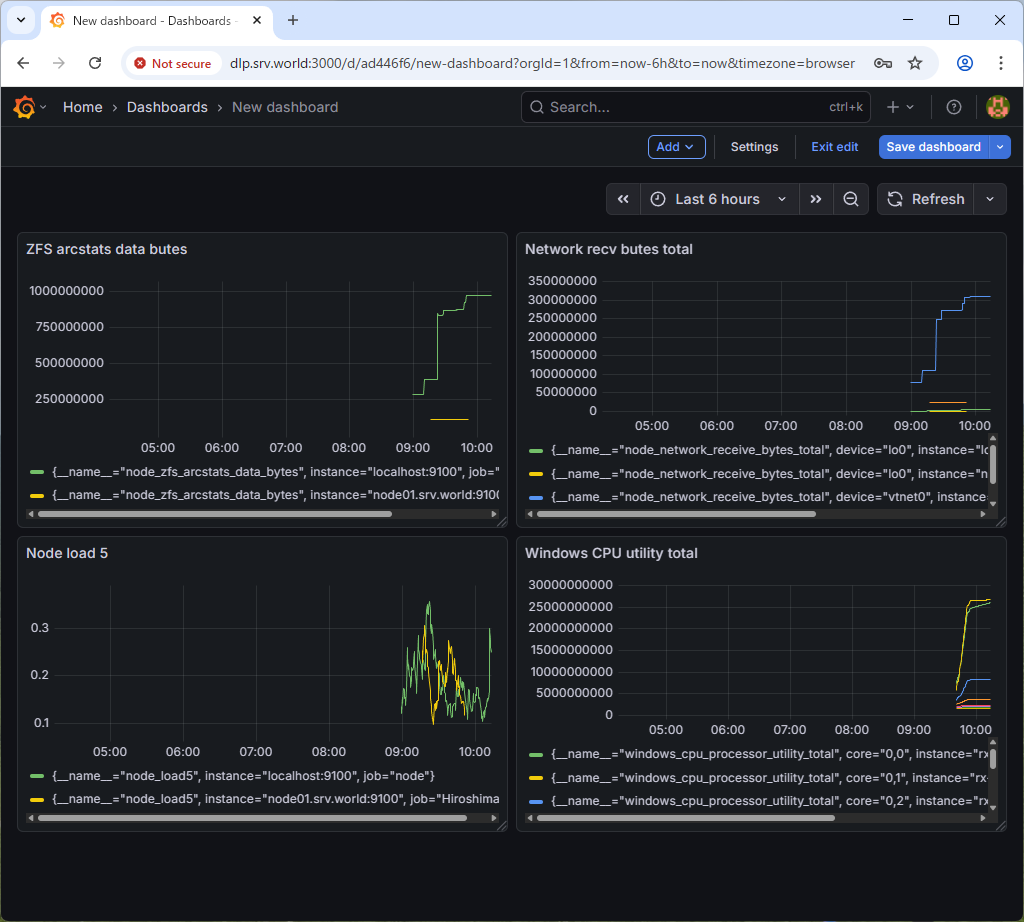
Task: Open dashboard Settings
Action: pos(754,147)
